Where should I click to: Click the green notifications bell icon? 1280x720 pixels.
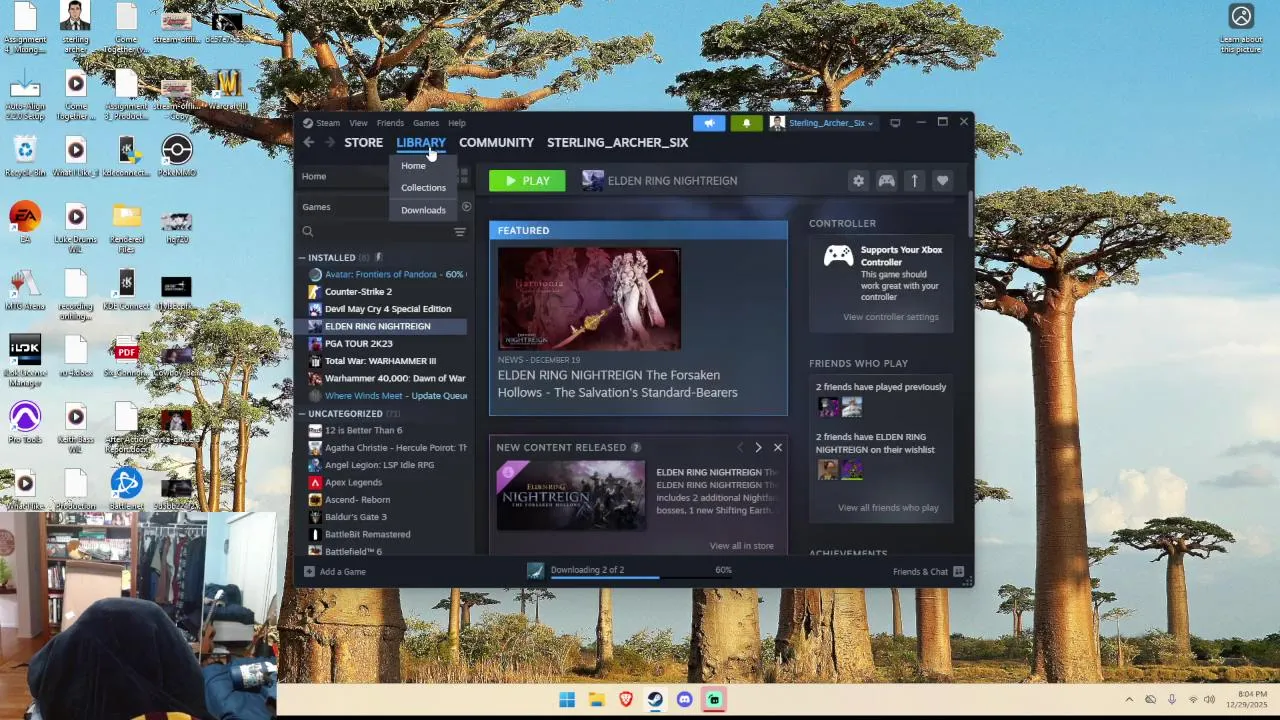click(x=746, y=123)
